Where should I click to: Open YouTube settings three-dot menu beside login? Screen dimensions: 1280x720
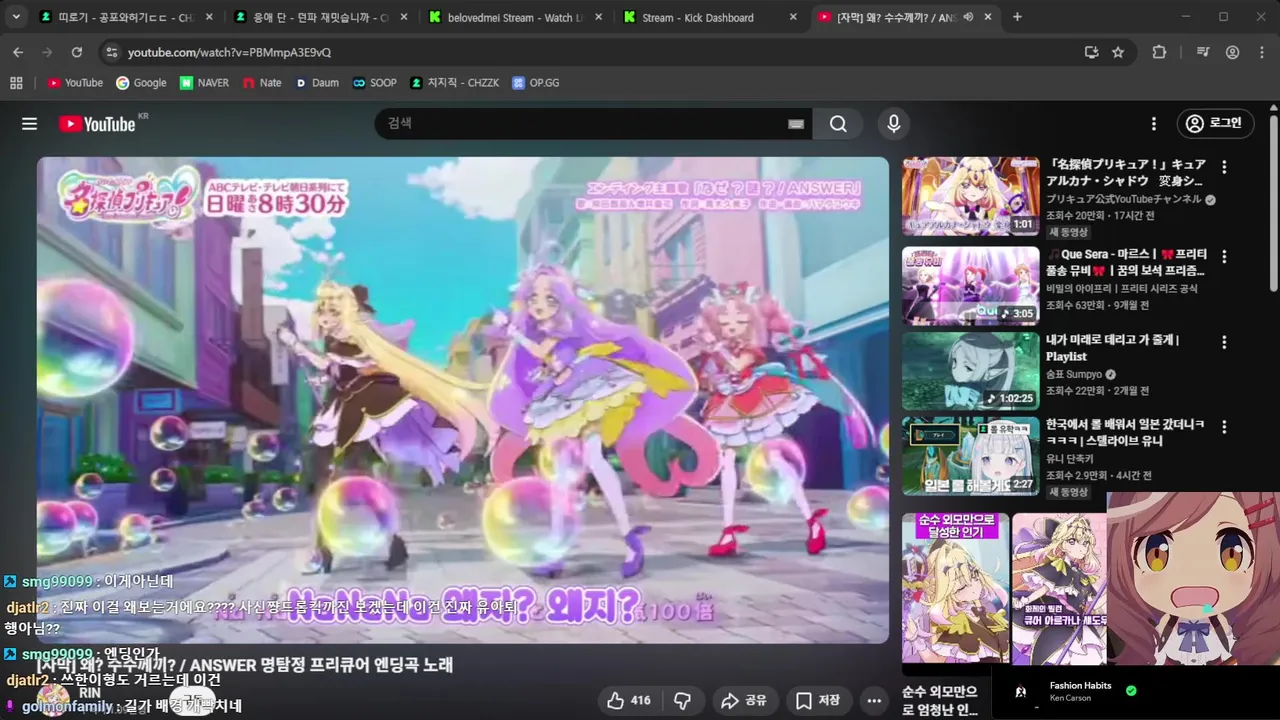tap(1154, 124)
